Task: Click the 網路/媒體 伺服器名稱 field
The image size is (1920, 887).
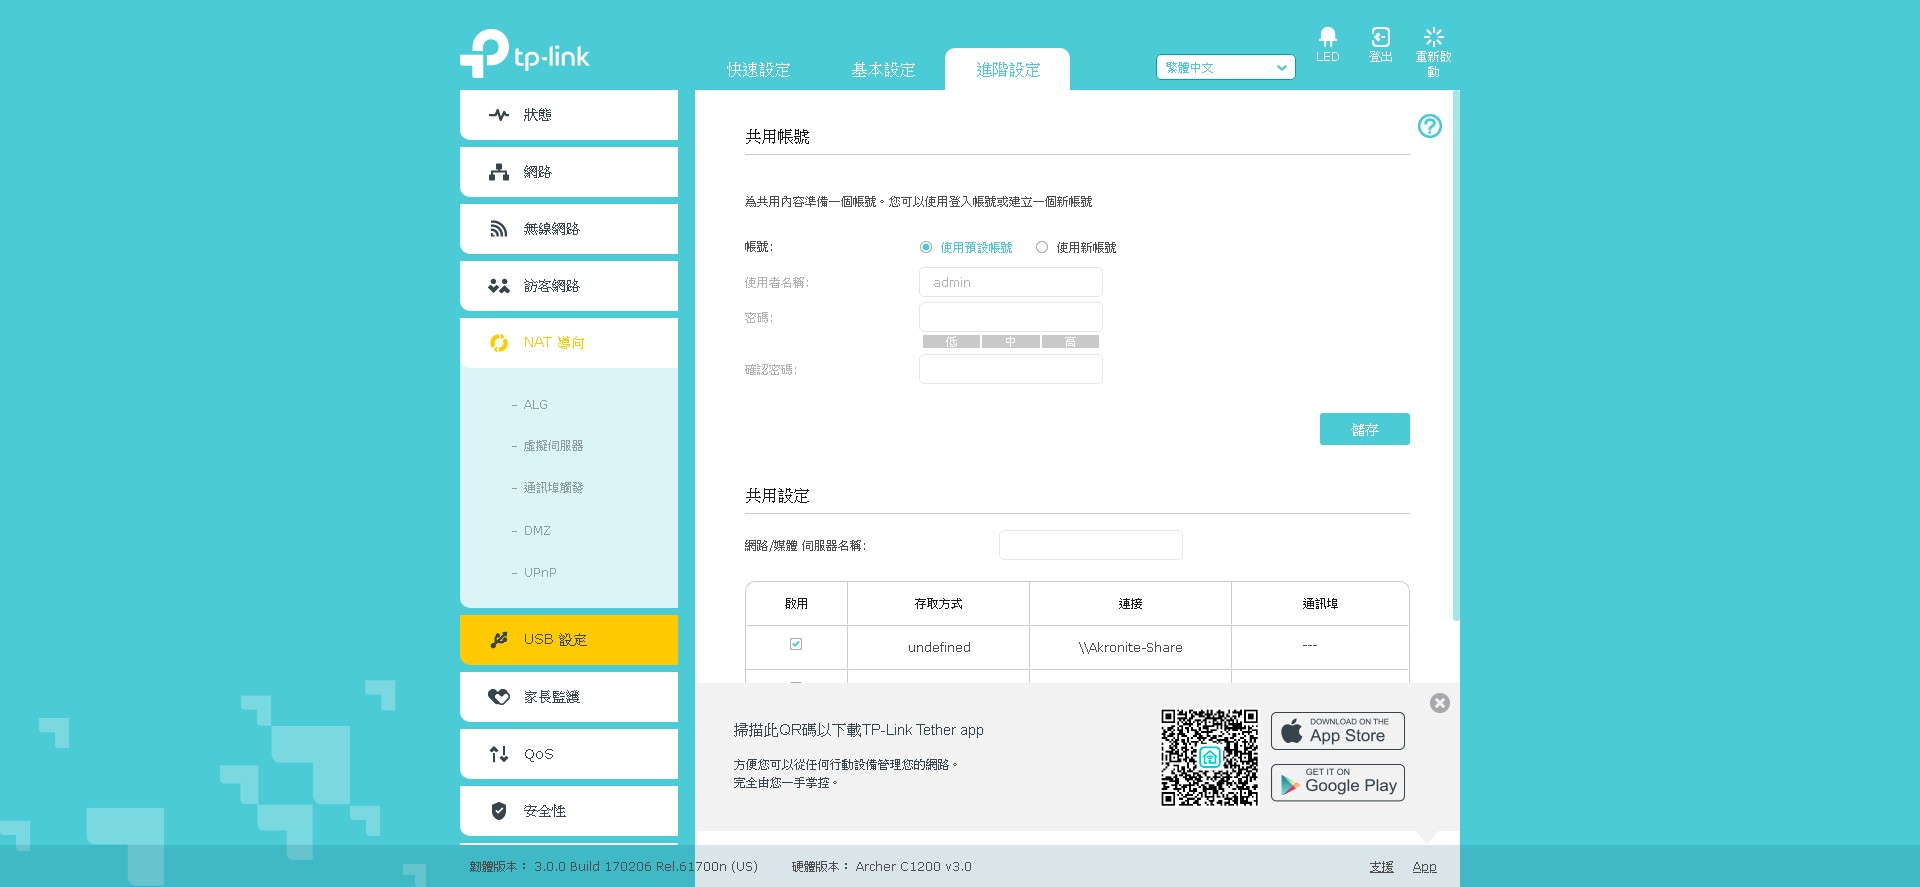Action: click(x=1090, y=545)
